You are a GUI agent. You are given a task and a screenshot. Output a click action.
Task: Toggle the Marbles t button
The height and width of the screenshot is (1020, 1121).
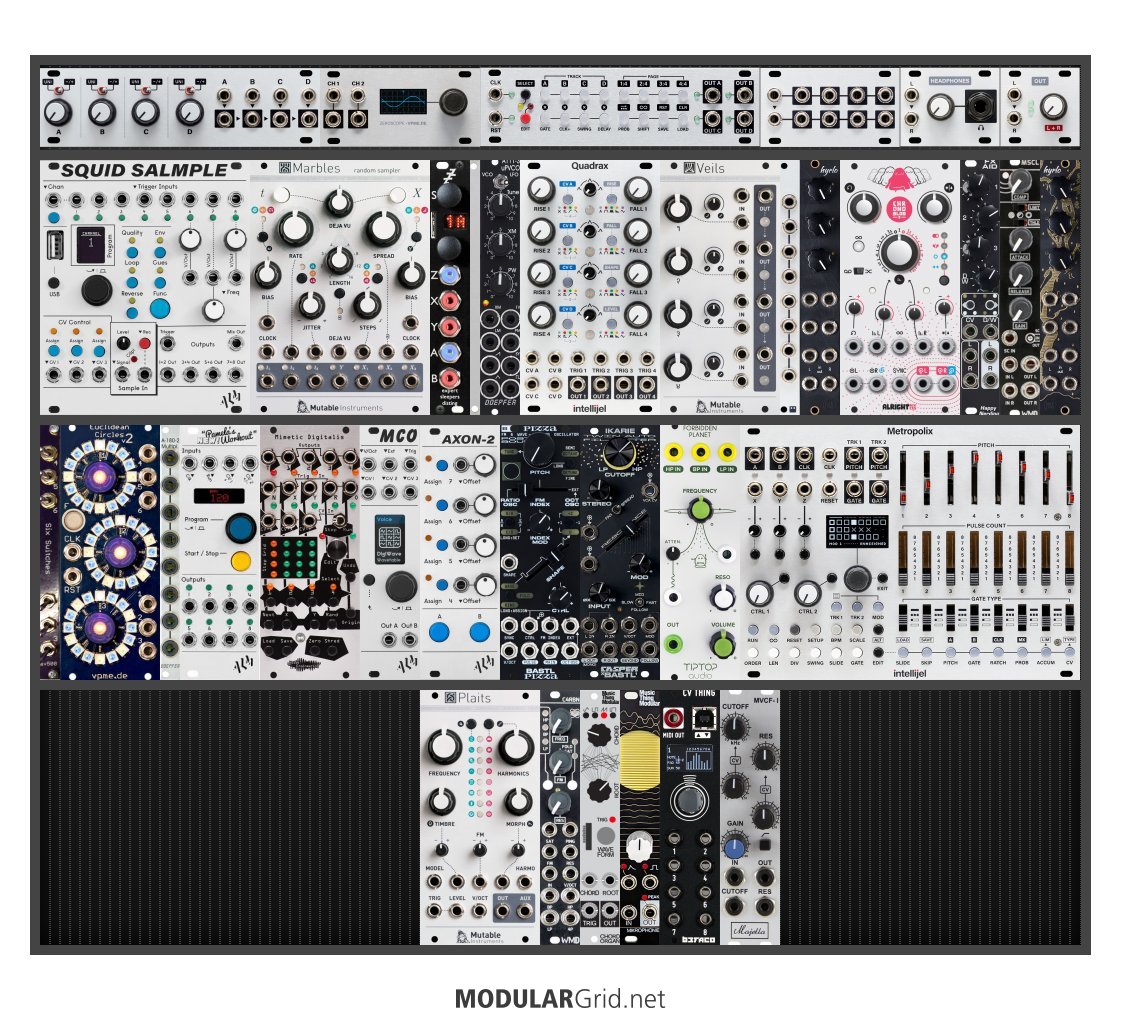click(x=281, y=194)
